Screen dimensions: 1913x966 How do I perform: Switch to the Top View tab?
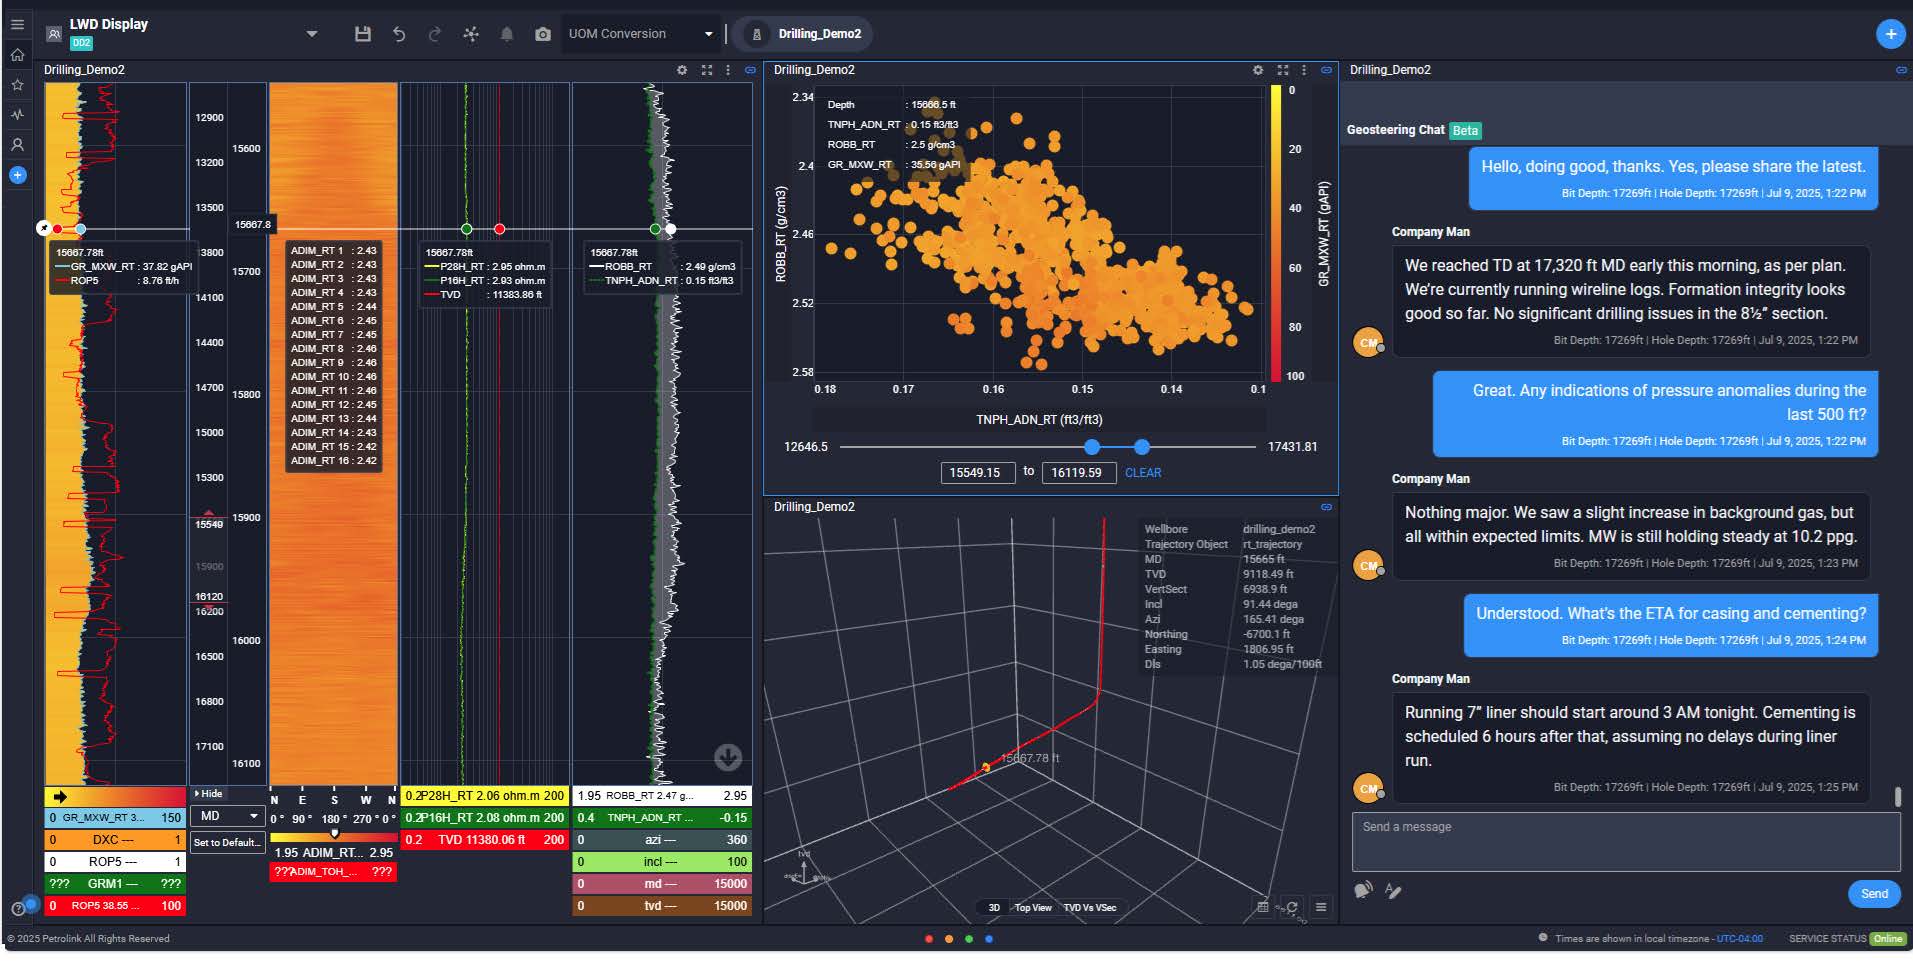pos(1033,908)
